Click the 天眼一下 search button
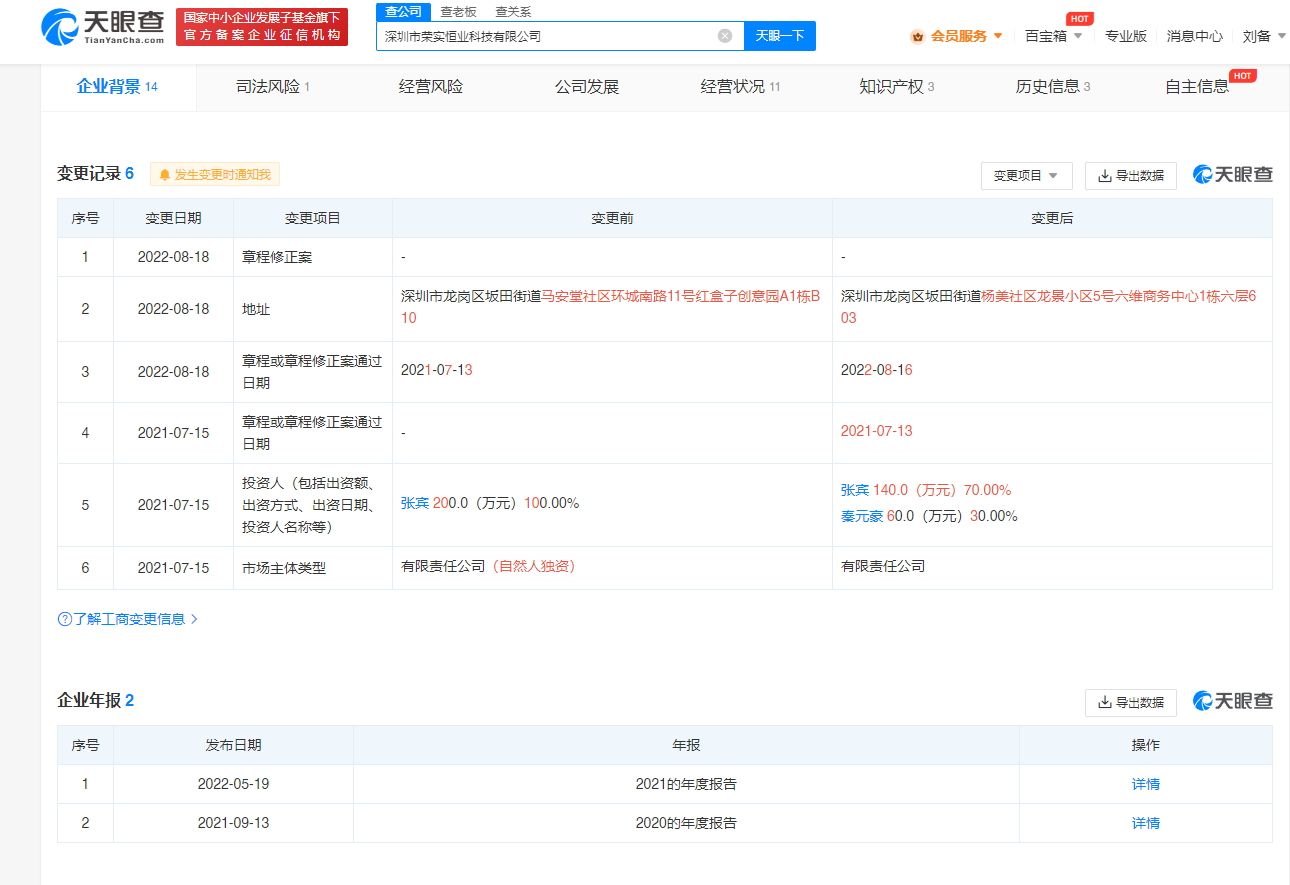Screen dimensions: 1290x885 [x=779, y=36]
